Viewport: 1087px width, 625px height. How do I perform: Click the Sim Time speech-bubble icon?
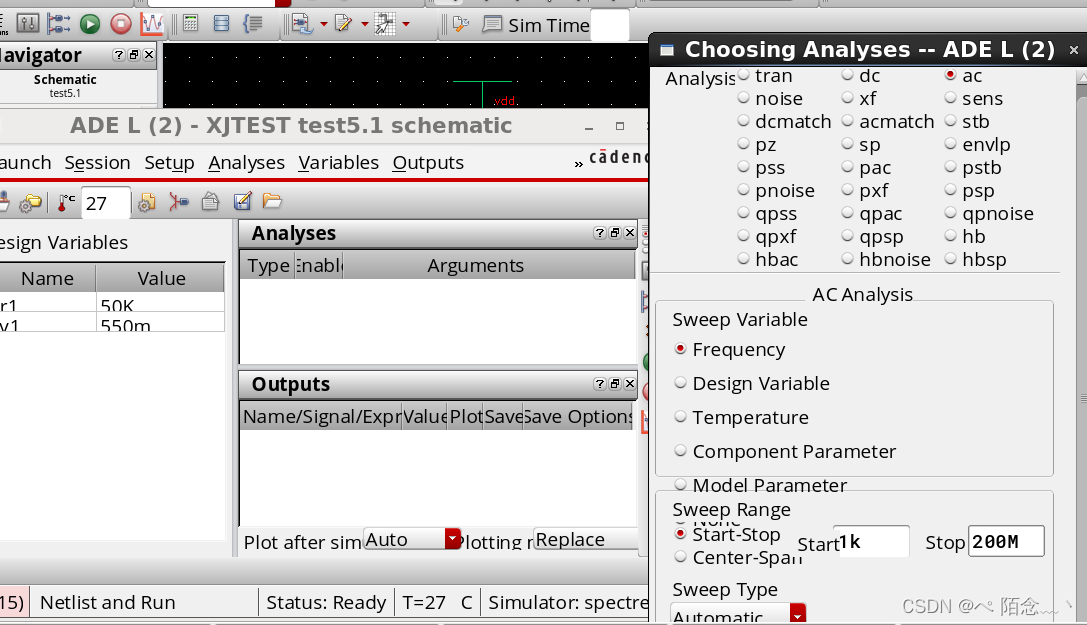click(x=492, y=25)
